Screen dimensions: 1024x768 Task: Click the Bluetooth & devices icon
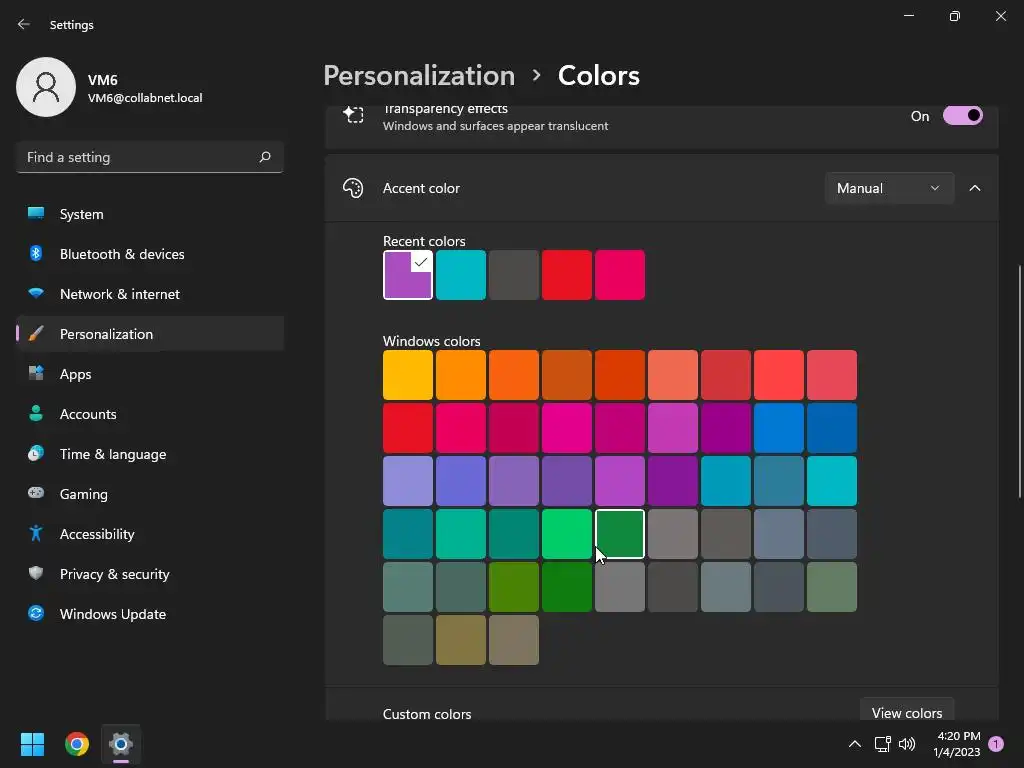coord(36,254)
